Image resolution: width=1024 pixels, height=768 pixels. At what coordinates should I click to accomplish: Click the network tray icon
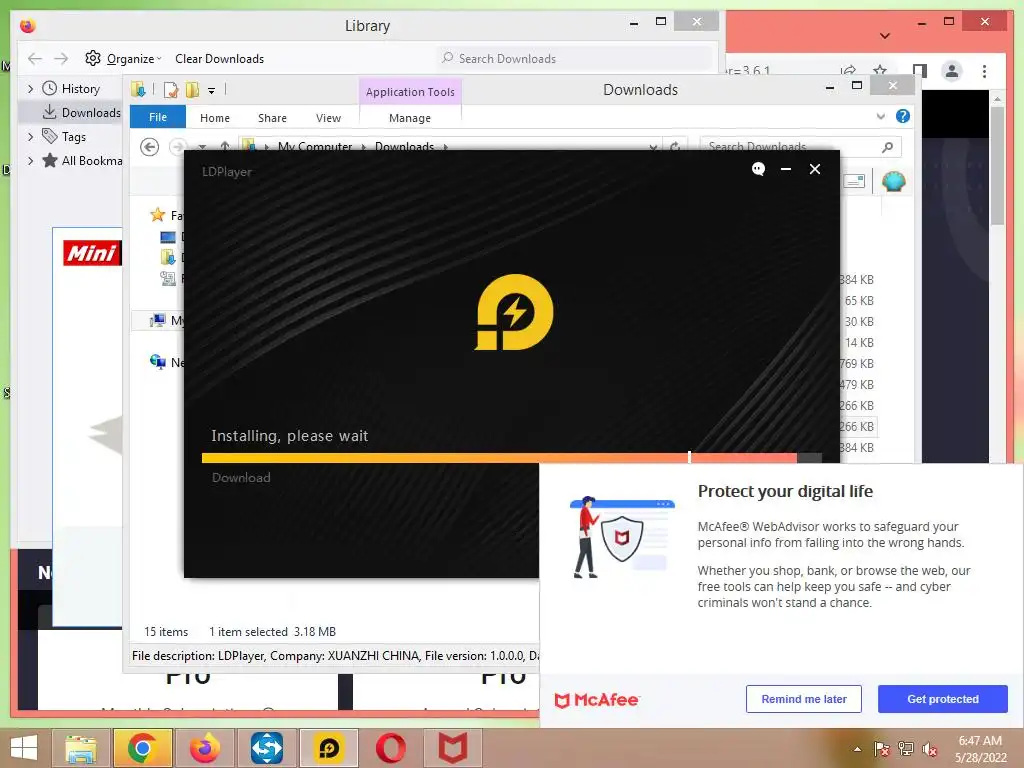(906, 749)
